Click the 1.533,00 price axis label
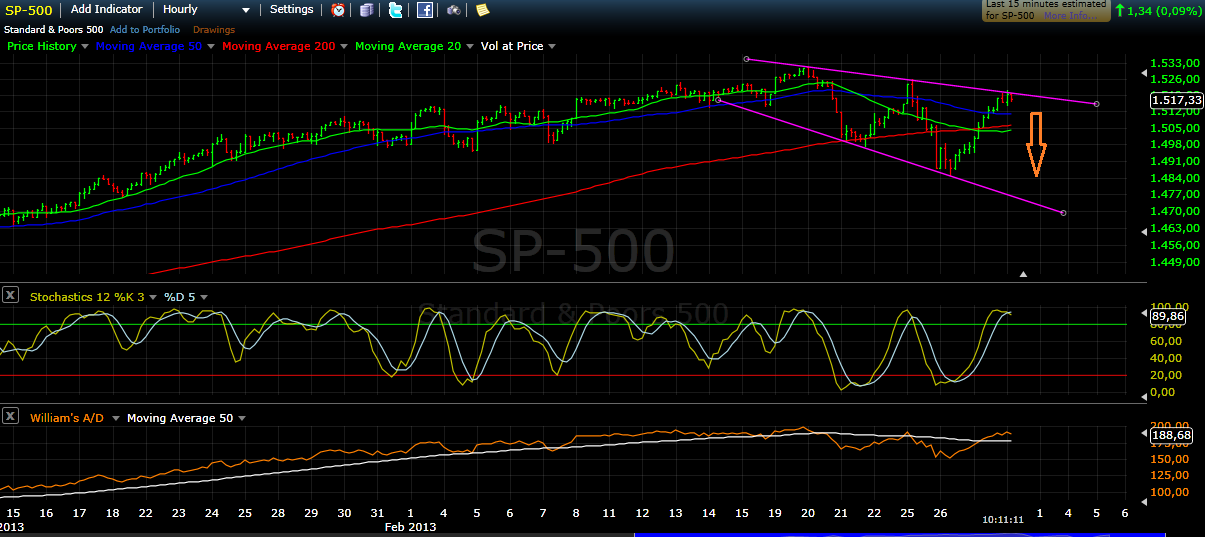The width and height of the screenshot is (1205, 537). tap(1175, 62)
